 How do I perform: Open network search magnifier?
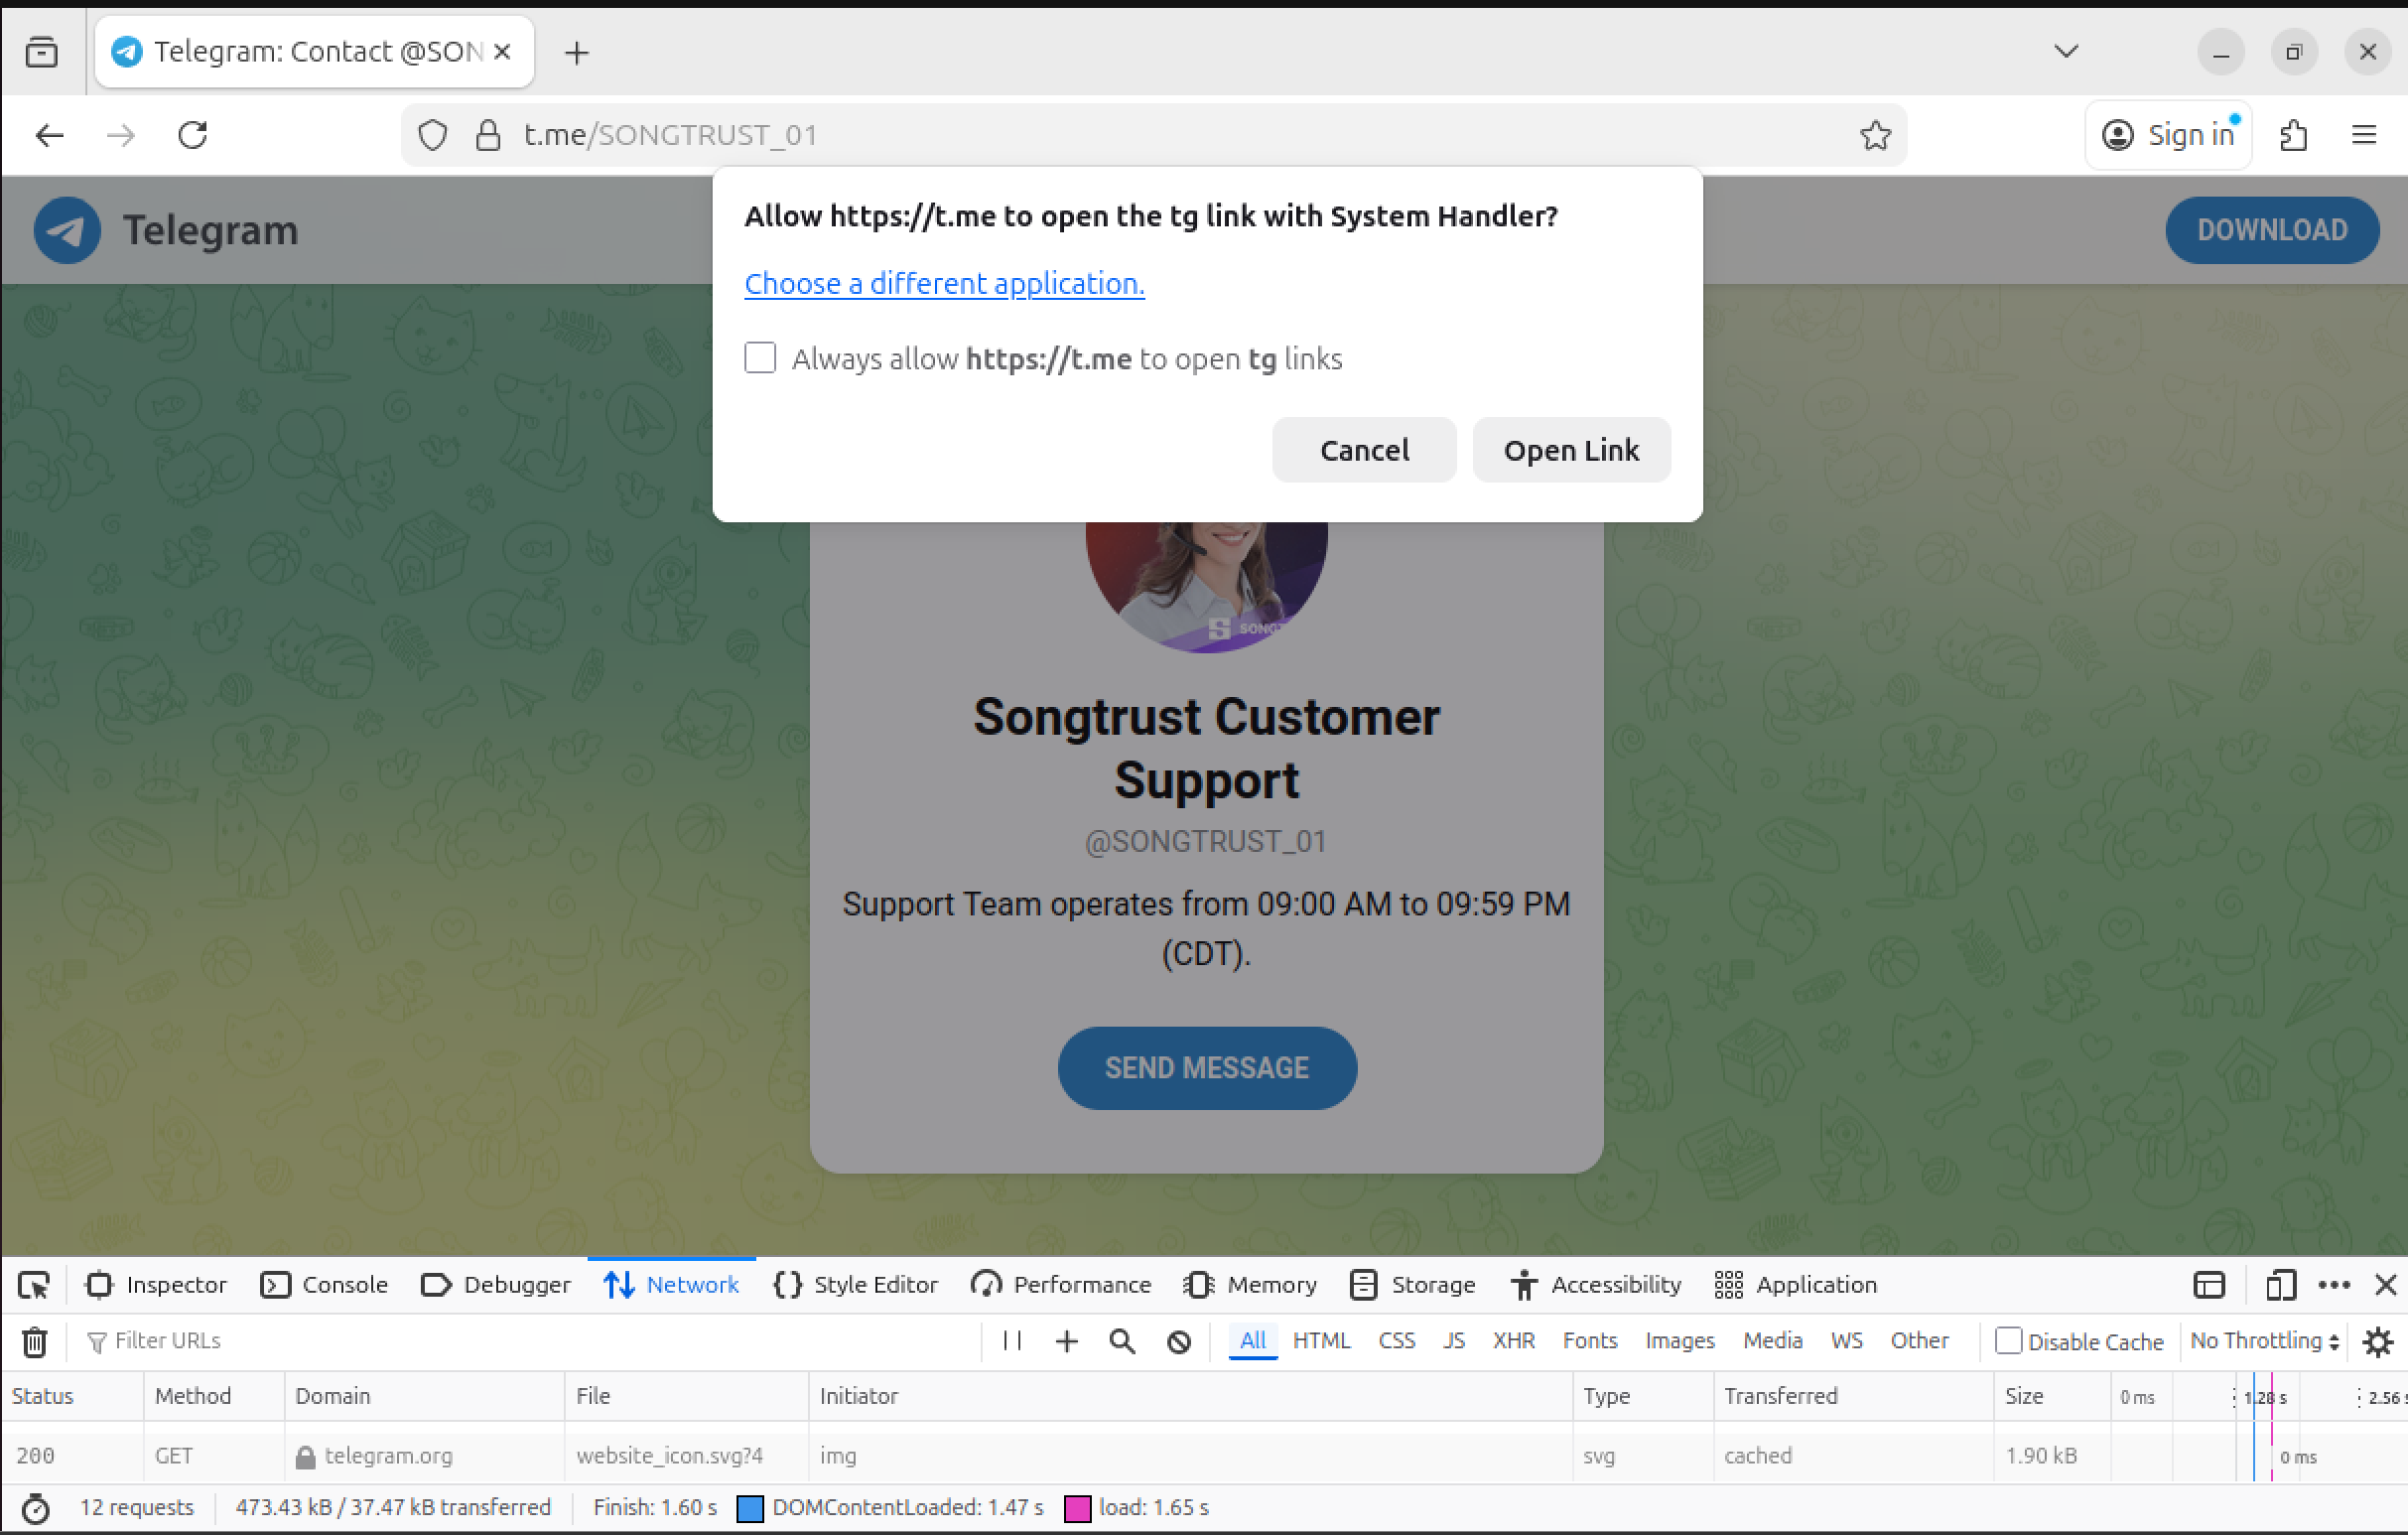pos(1122,1341)
